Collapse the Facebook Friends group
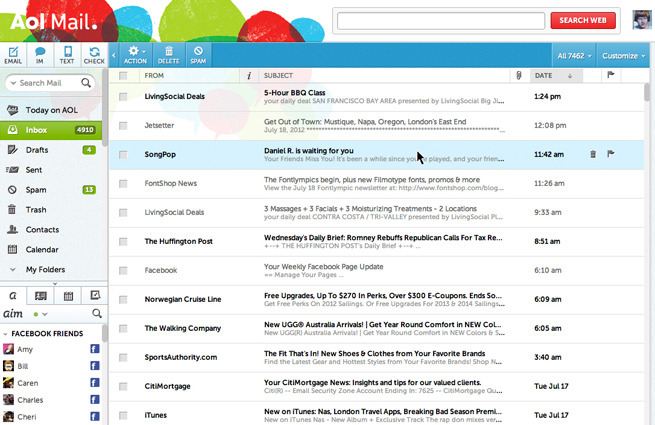 pos(5,333)
